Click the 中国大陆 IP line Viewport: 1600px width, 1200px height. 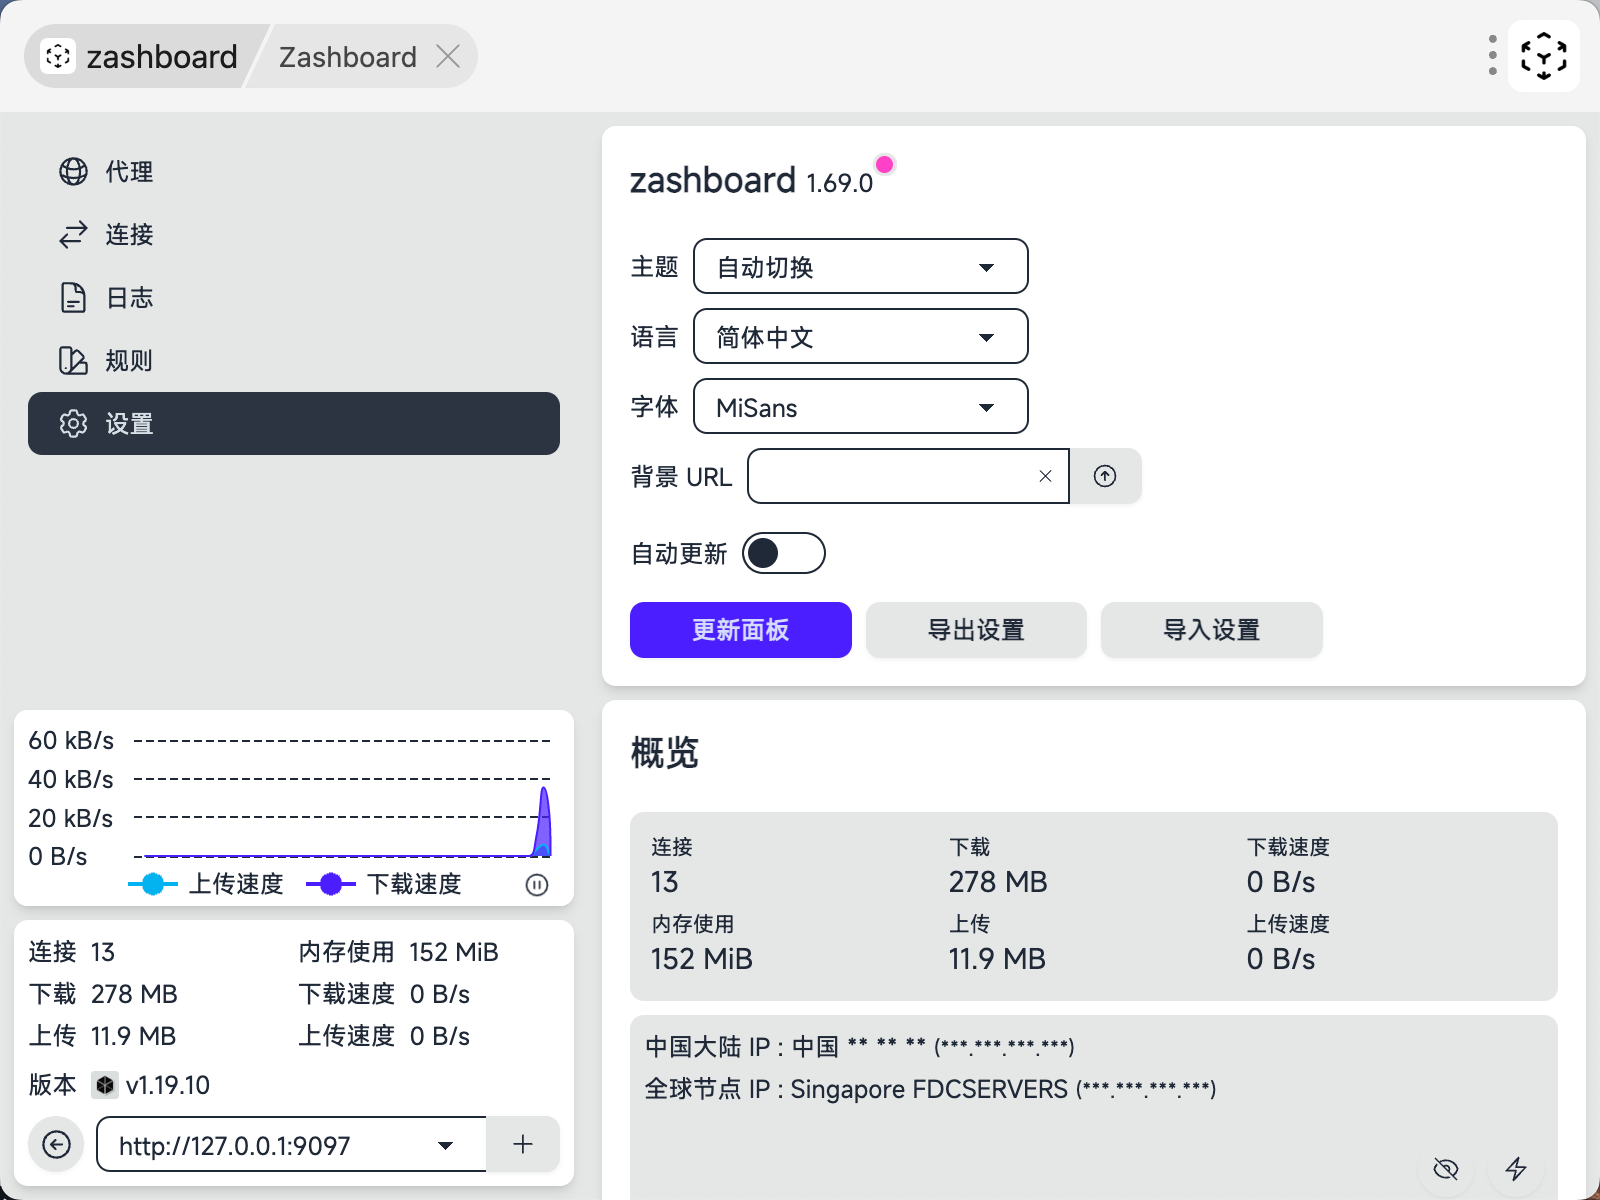coord(860,1047)
